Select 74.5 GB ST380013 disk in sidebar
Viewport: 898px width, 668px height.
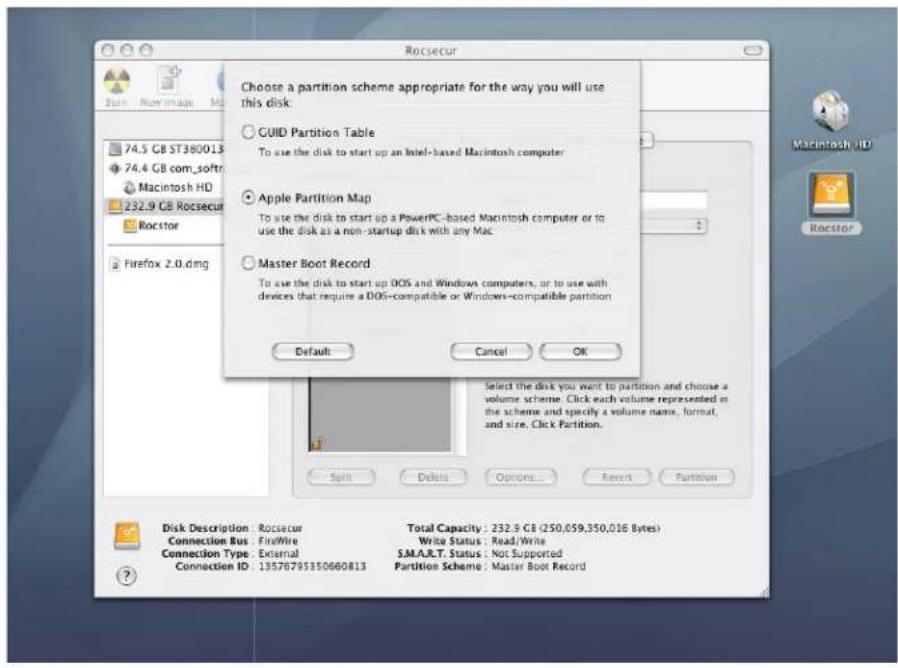[166, 149]
